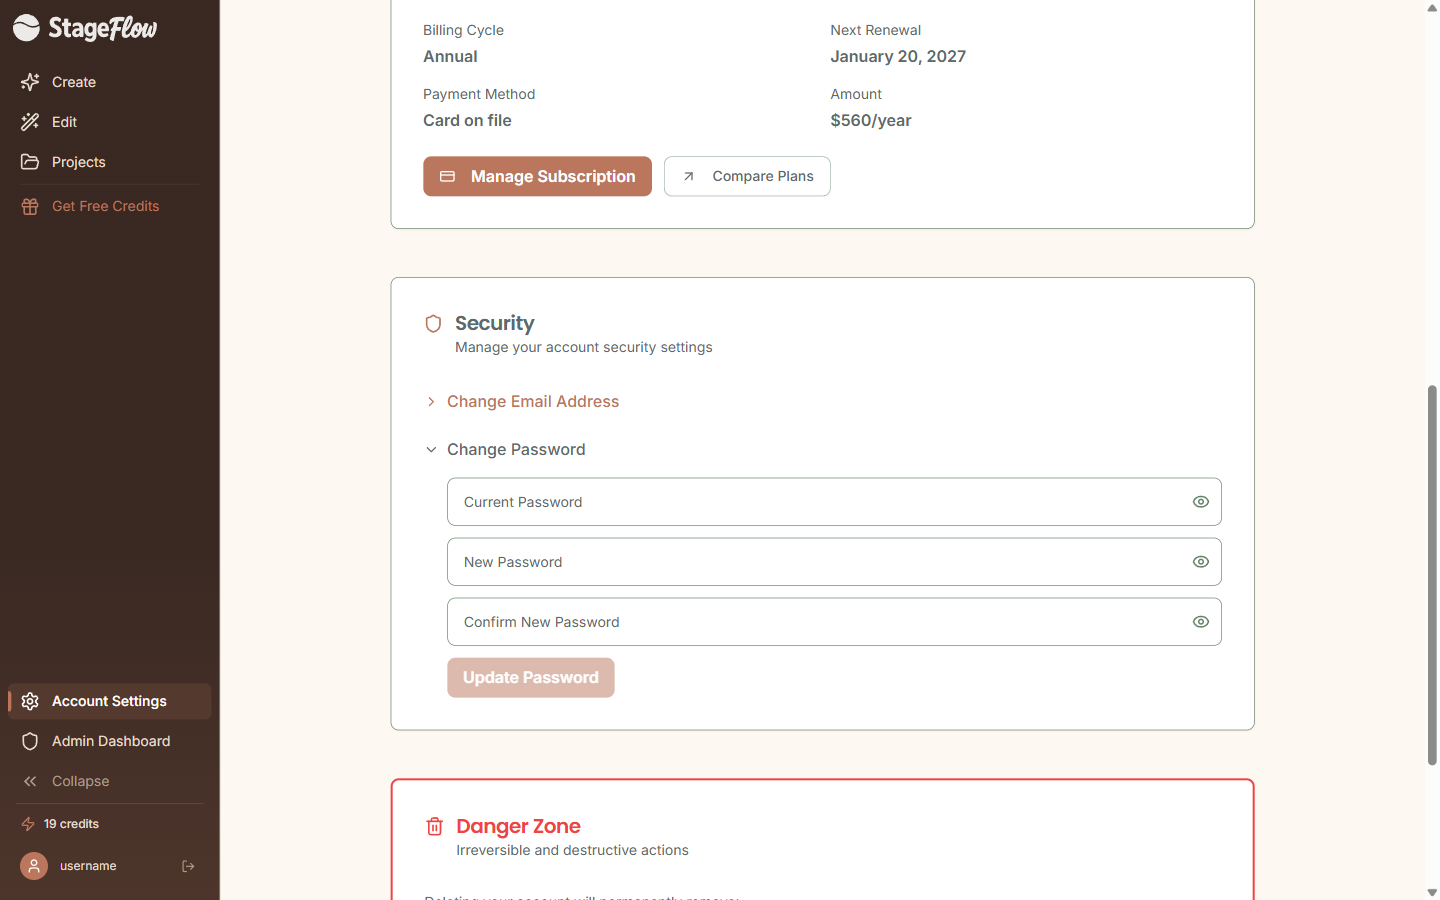Click the username text
The width and height of the screenshot is (1440, 900).
click(88, 866)
